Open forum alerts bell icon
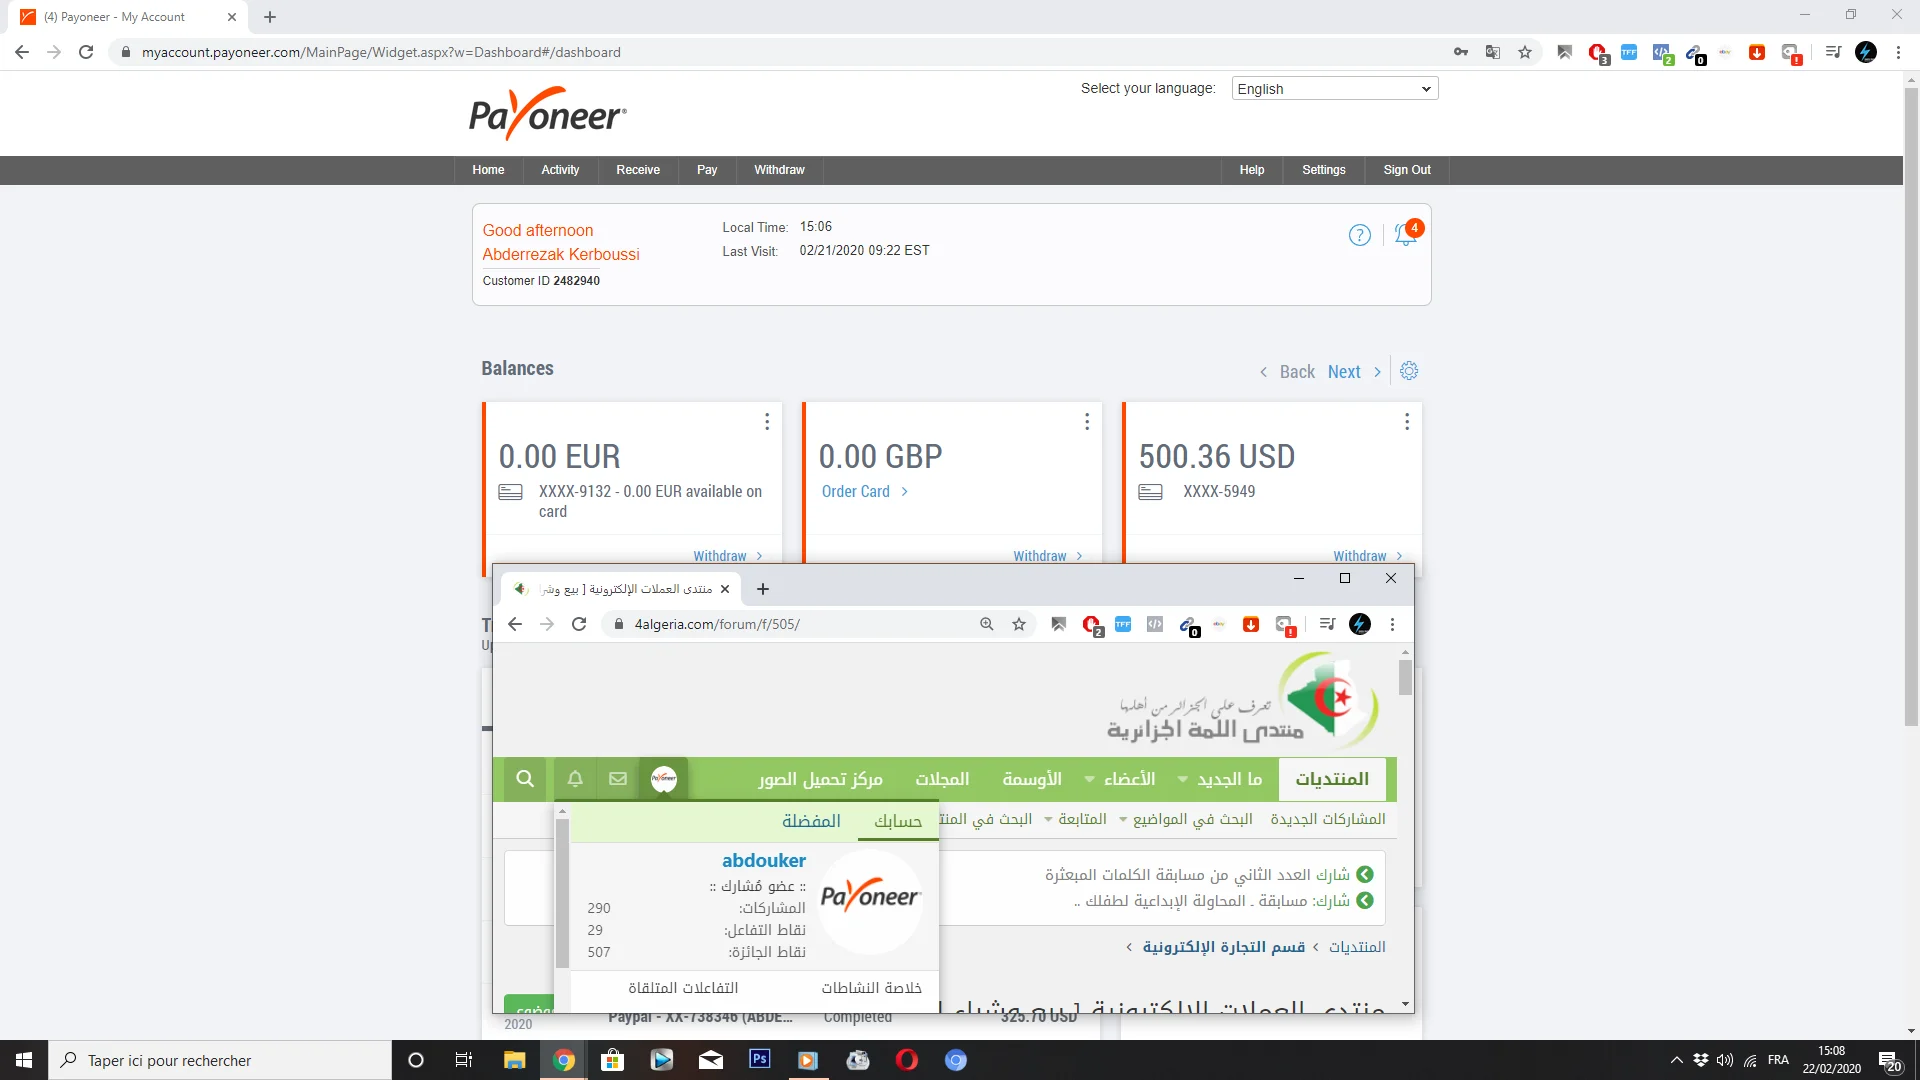Image resolution: width=1920 pixels, height=1080 pixels. (x=575, y=778)
